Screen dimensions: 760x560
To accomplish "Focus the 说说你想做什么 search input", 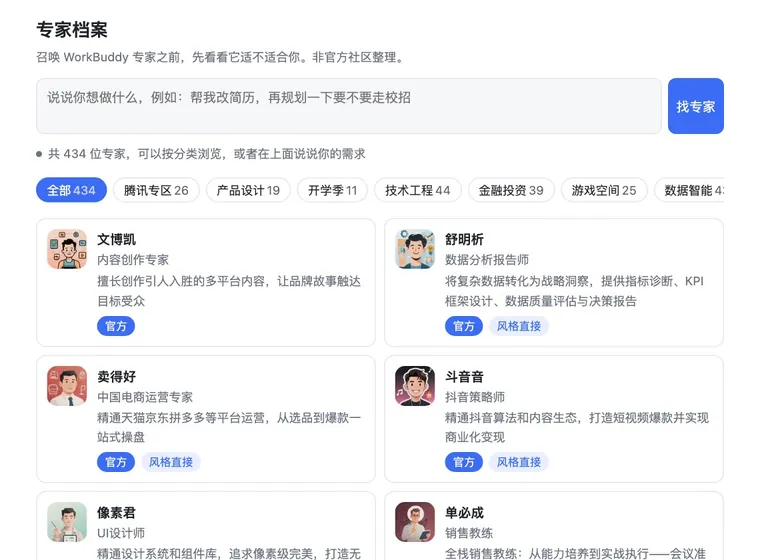I will pos(349,106).
